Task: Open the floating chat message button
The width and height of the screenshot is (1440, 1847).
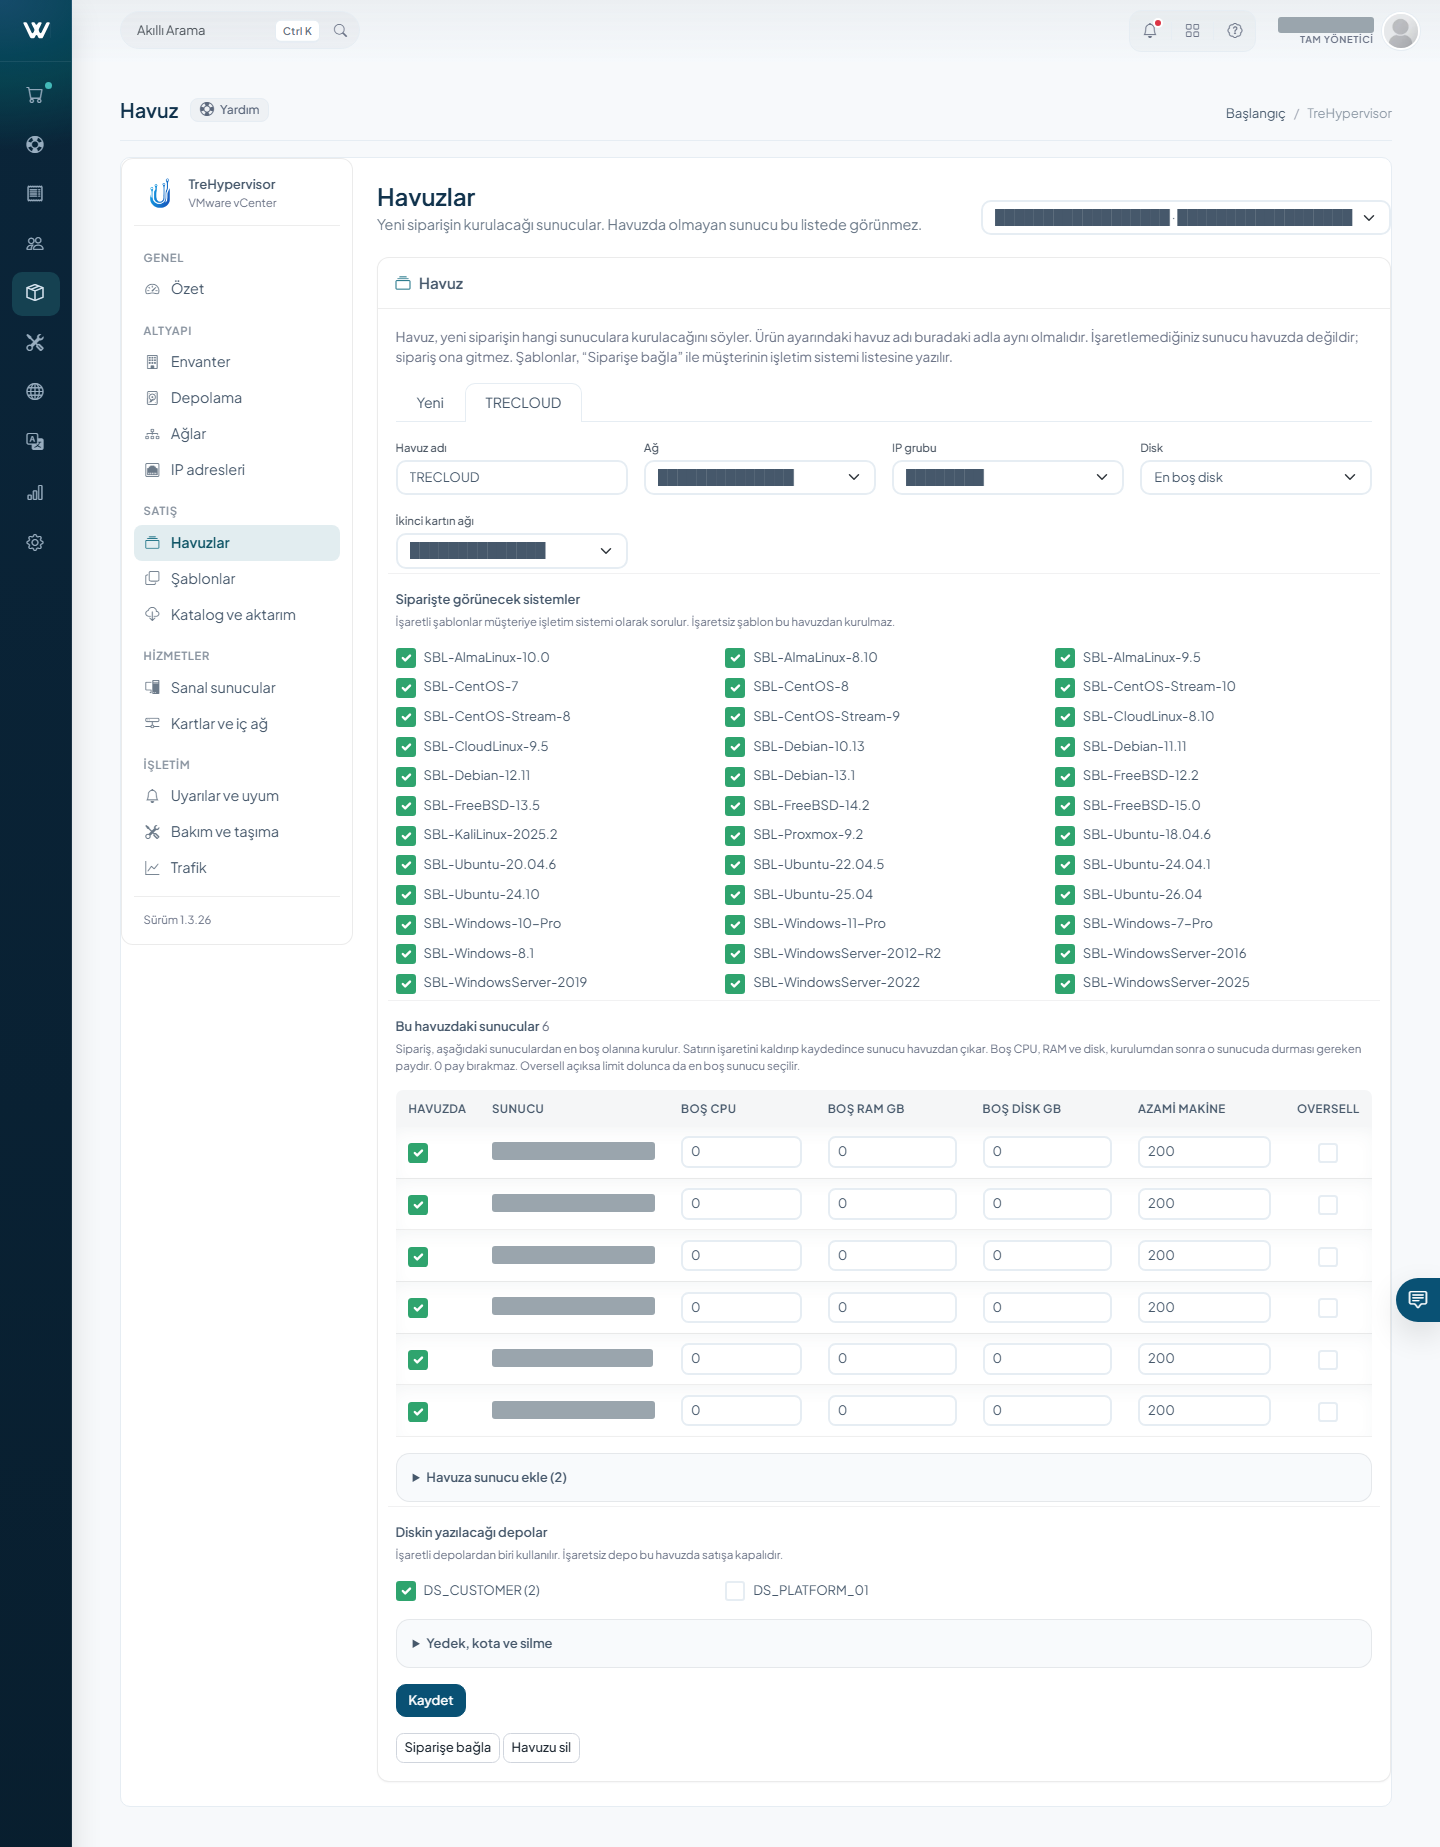Action: (x=1418, y=1300)
